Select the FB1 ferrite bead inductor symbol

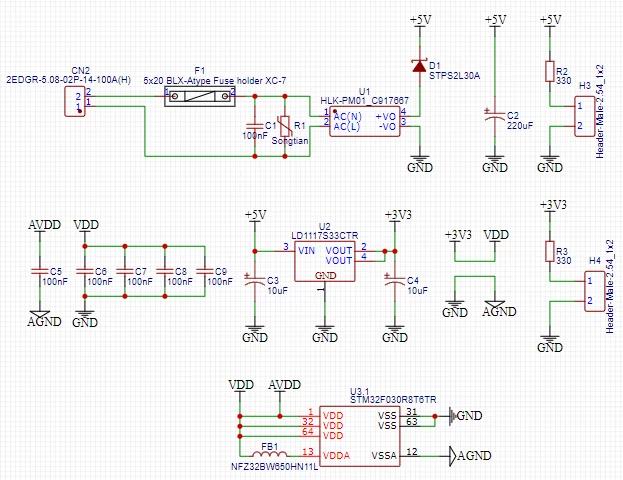[270, 453]
